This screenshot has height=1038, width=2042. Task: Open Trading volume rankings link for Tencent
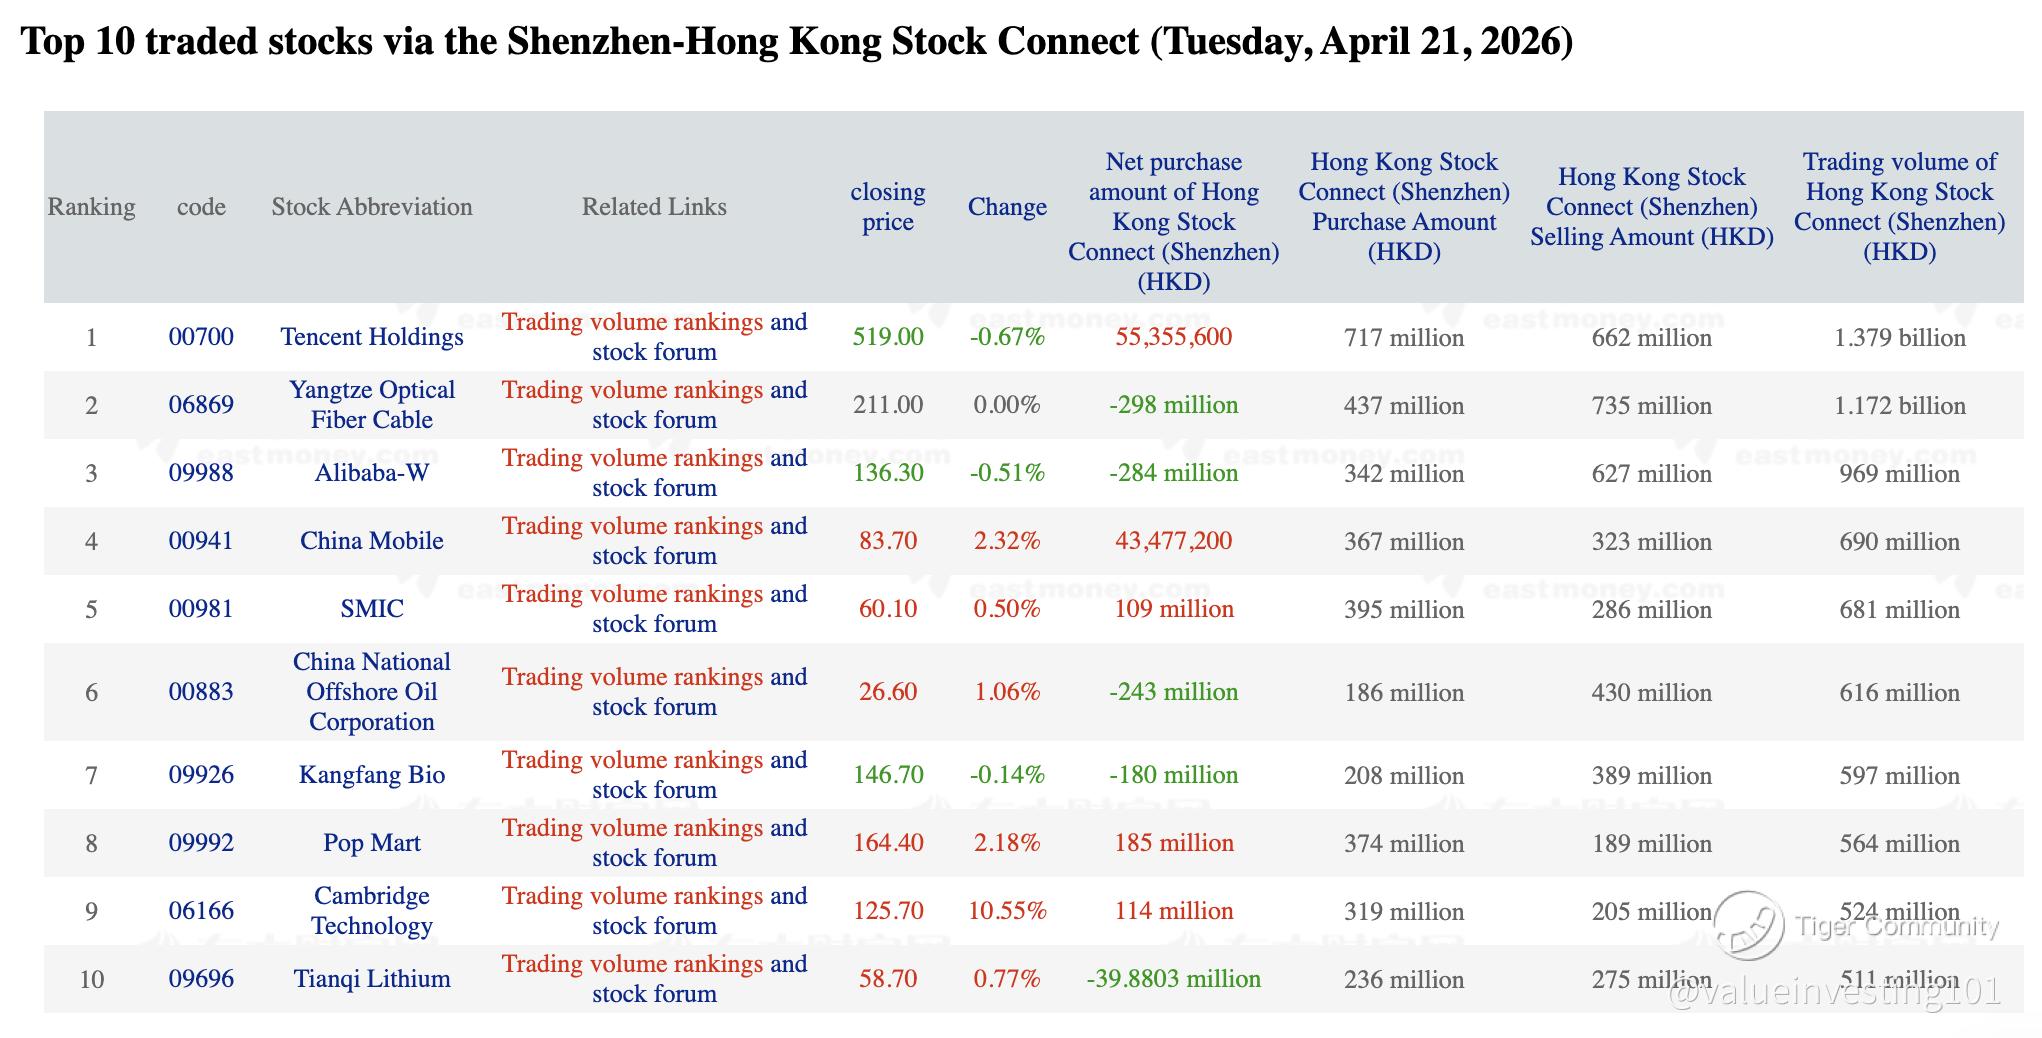(x=633, y=322)
